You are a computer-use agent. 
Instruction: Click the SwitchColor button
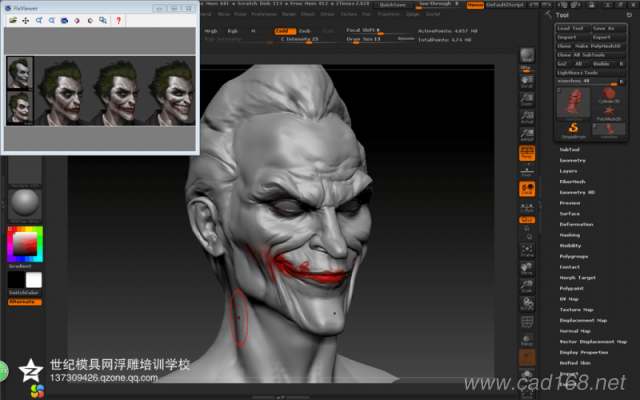pos(24,293)
